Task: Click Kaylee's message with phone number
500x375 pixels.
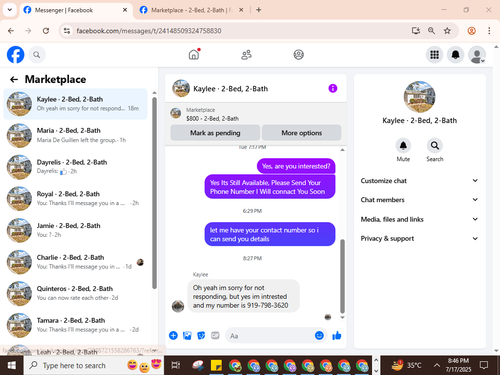Action: point(243,296)
